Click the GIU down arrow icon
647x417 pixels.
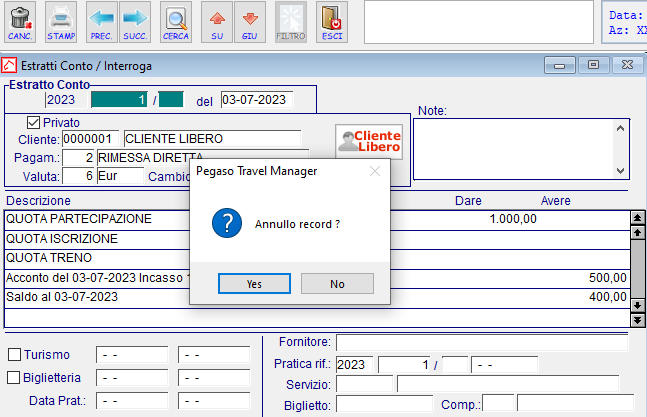250,22
